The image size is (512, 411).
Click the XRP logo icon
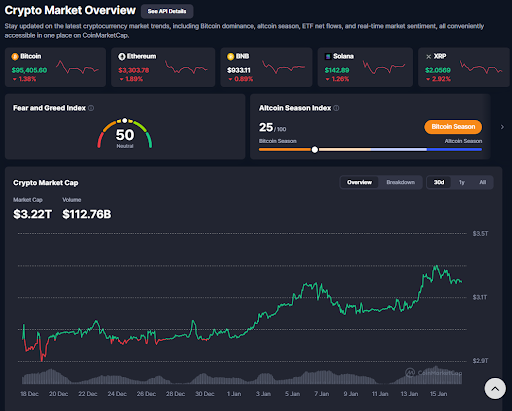pos(429,57)
